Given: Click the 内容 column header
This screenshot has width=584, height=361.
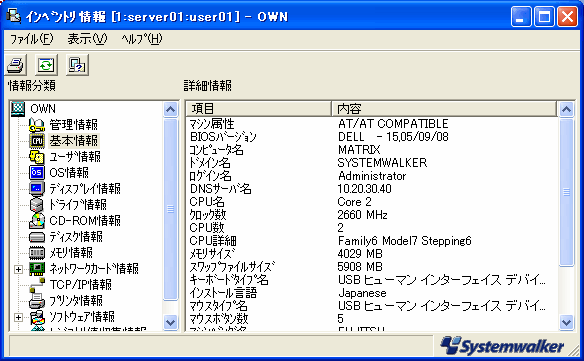Looking at the screenshot, I should coord(444,109).
